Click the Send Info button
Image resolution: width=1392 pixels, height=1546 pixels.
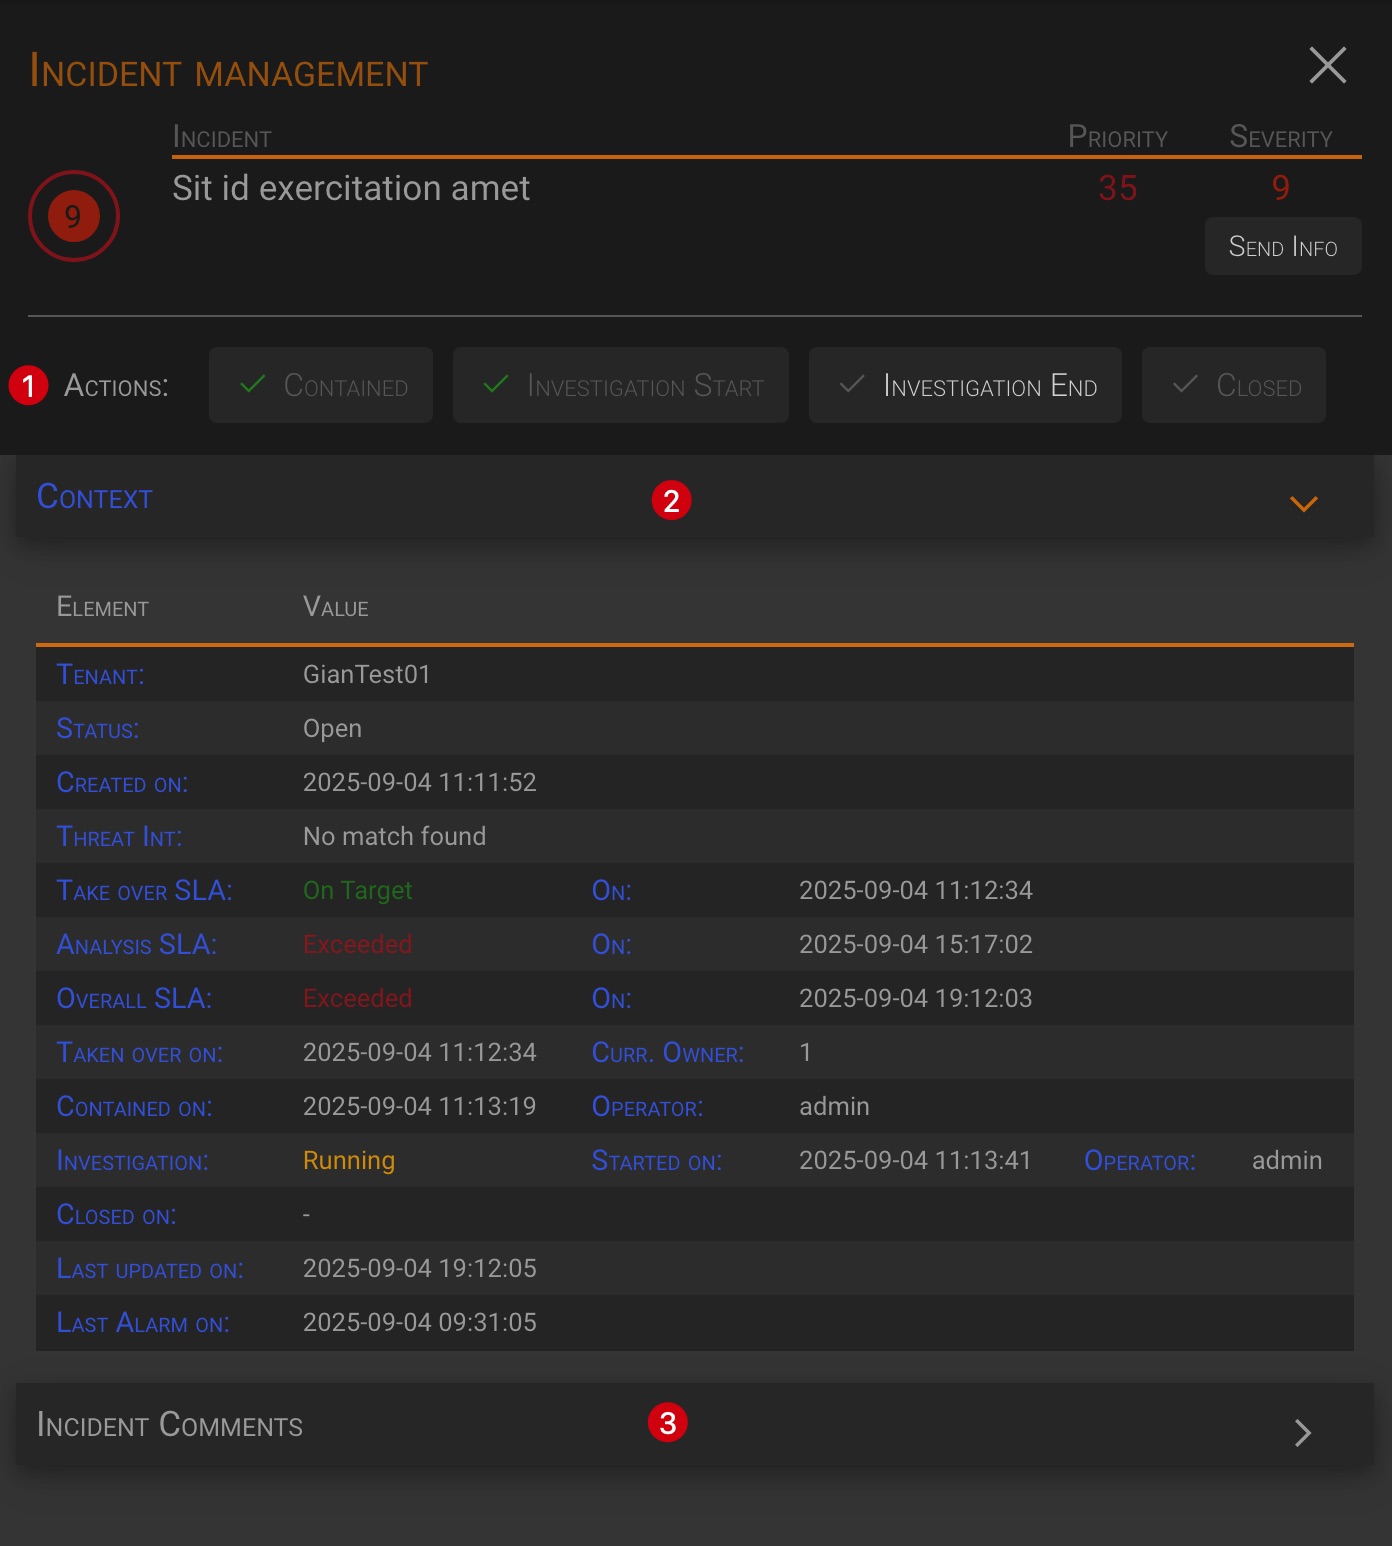pyautogui.click(x=1282, y=247)
